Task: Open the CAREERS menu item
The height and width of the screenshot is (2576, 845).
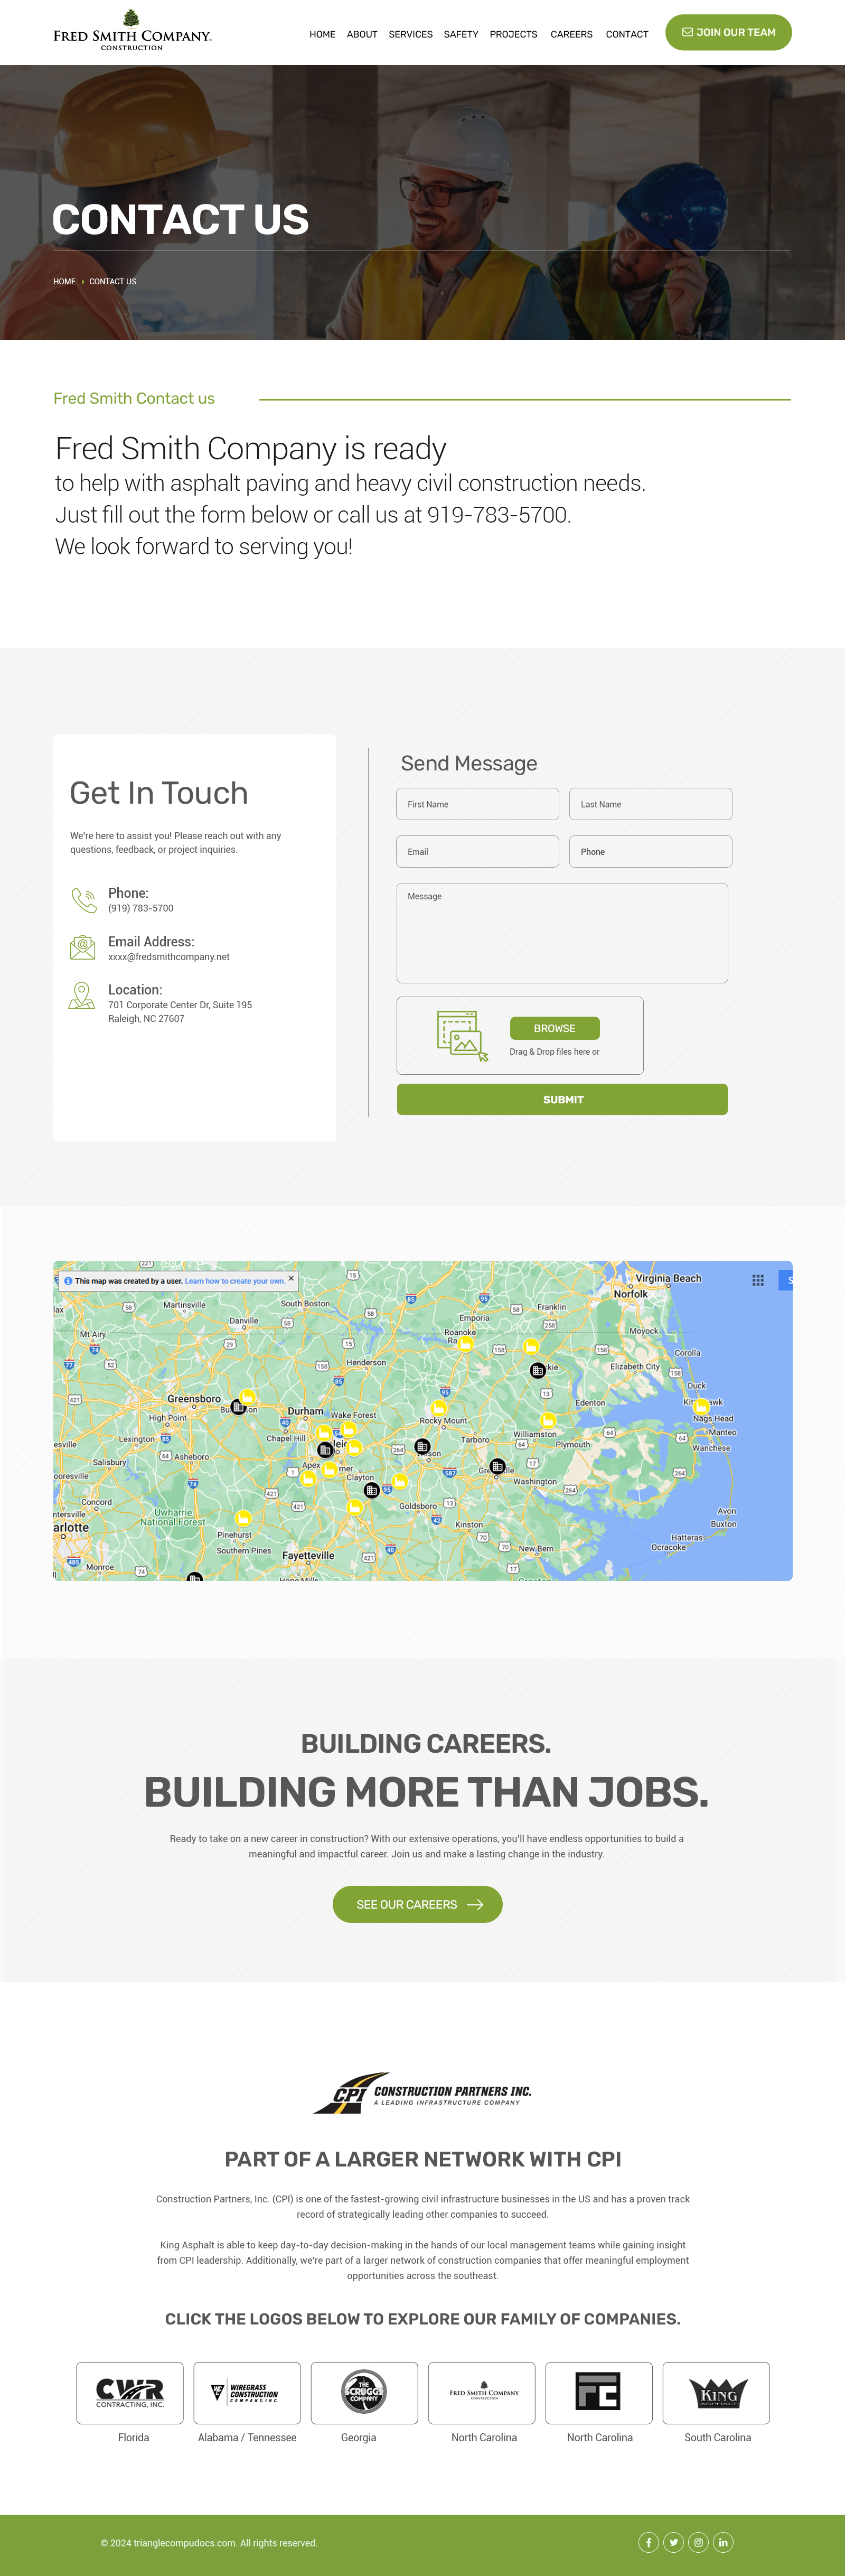Action: coord(571,34)
